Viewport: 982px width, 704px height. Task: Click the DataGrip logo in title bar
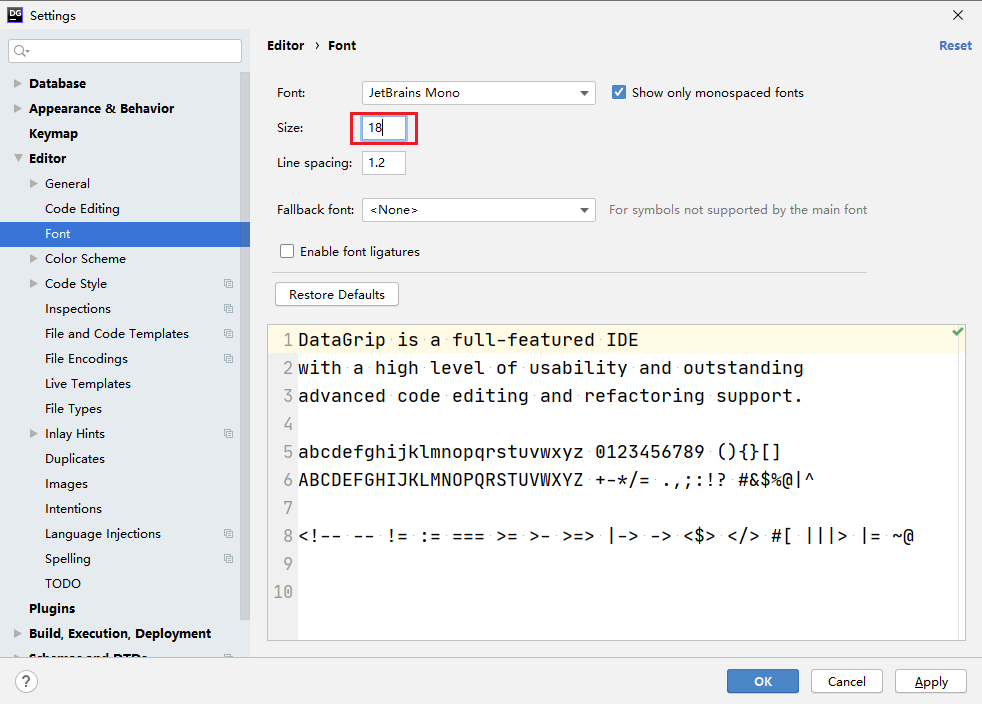tap(15, 15)
